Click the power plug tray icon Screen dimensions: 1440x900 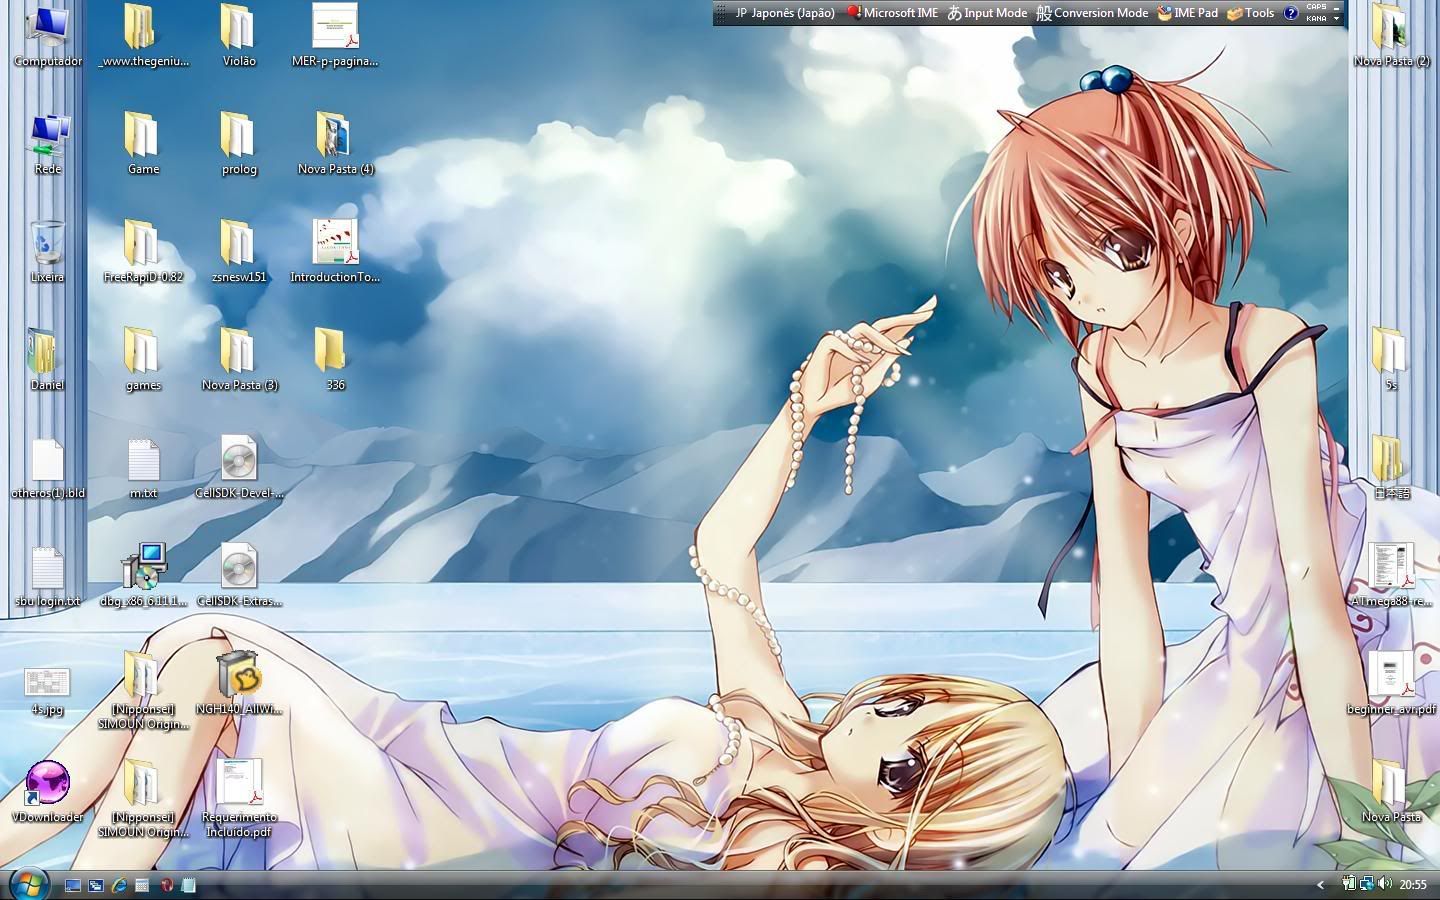[x=1349, y=883]
